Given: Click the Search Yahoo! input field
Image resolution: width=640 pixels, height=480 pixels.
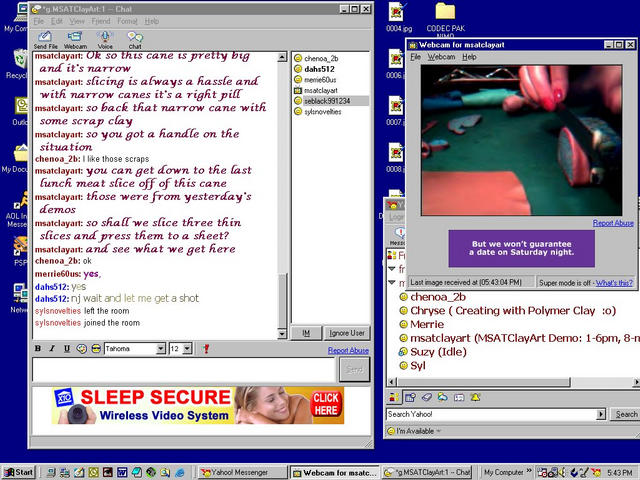Looking at the screenshot, I should coord(491,414).
